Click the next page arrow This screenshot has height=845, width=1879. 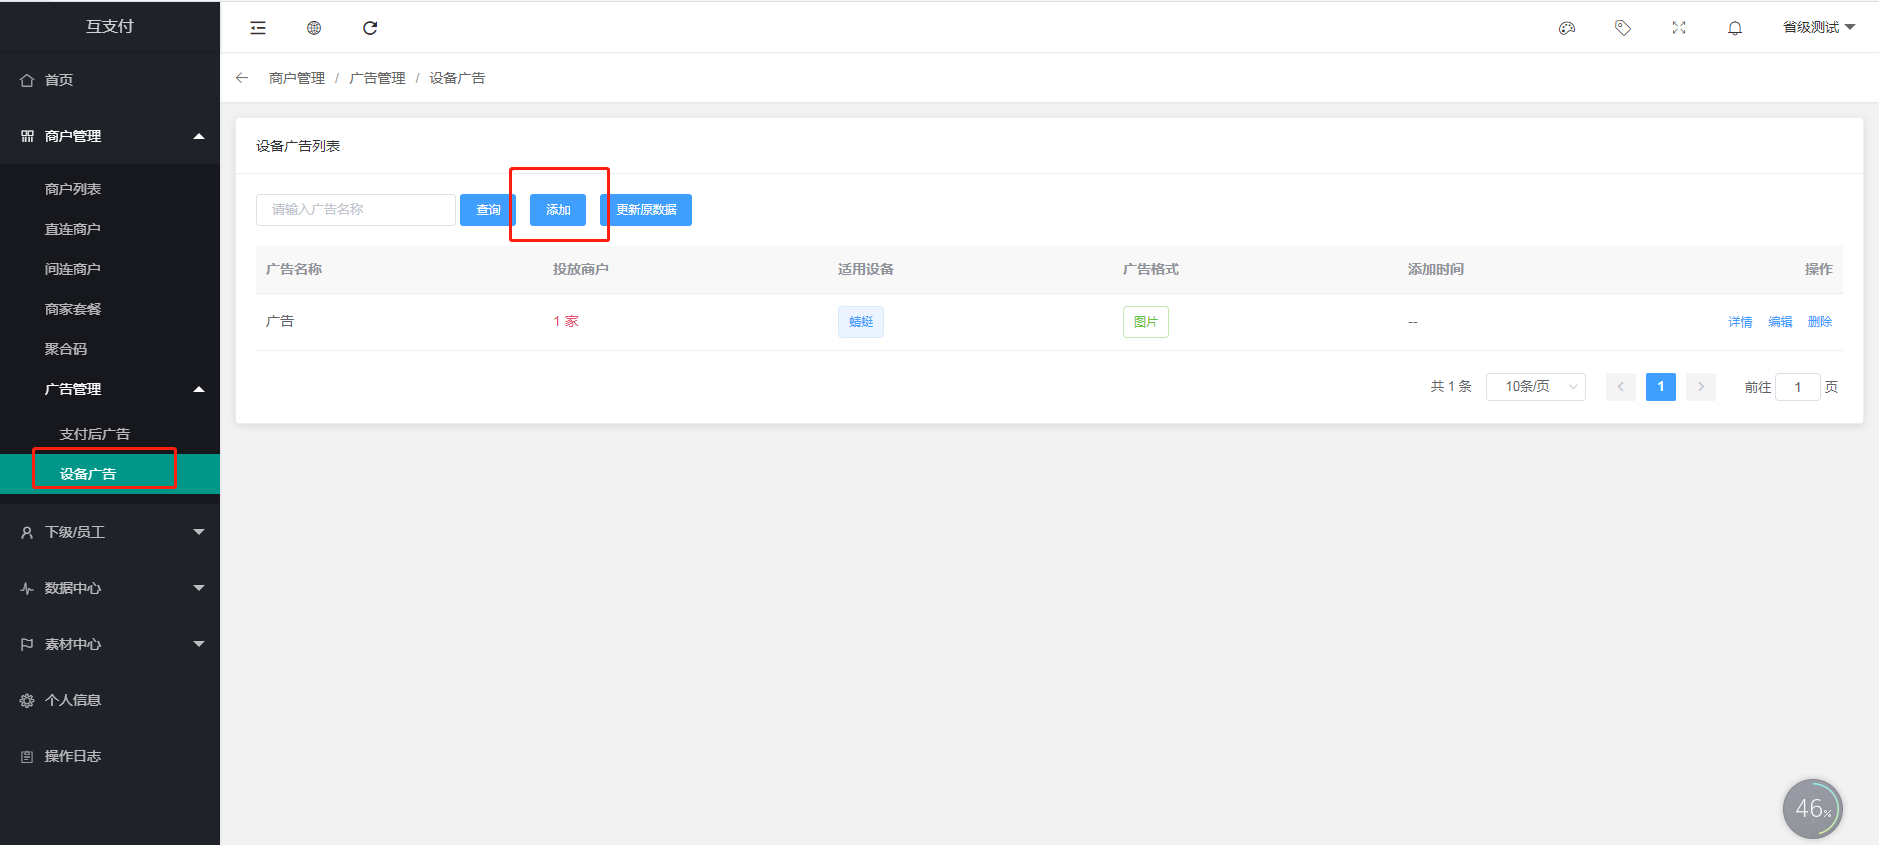(1701, 387)
